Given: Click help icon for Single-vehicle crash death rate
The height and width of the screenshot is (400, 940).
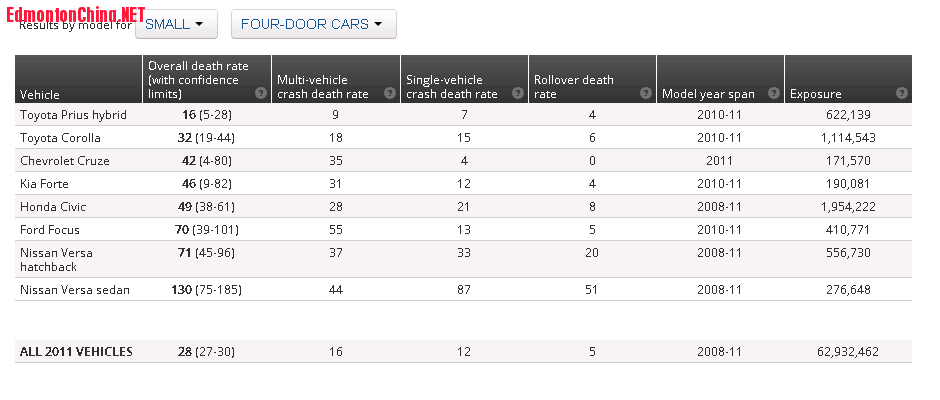Looking at the screenshot, I should (x=518, y=94).
